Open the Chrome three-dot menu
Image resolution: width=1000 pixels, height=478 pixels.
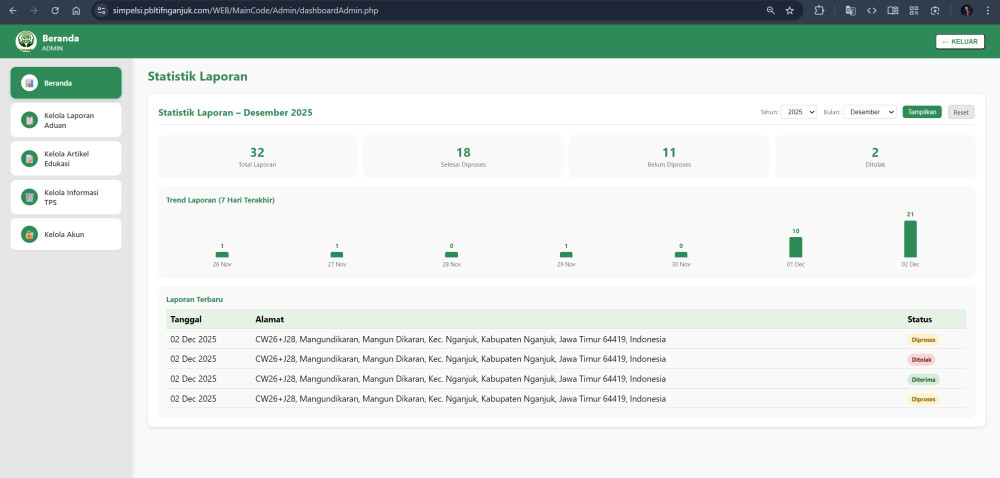[988, 10]
